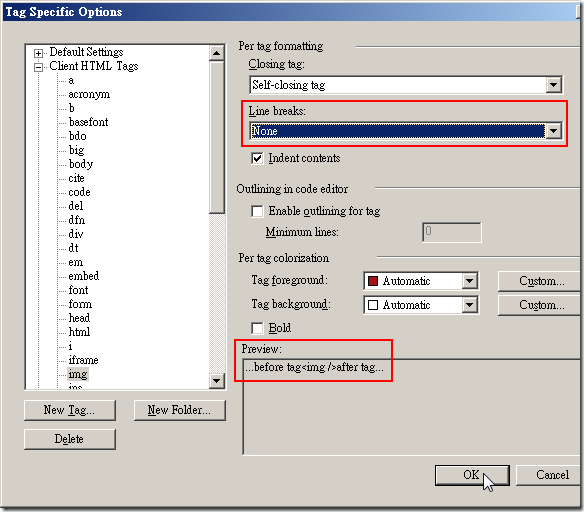Select the head tag

coord(79,318)
